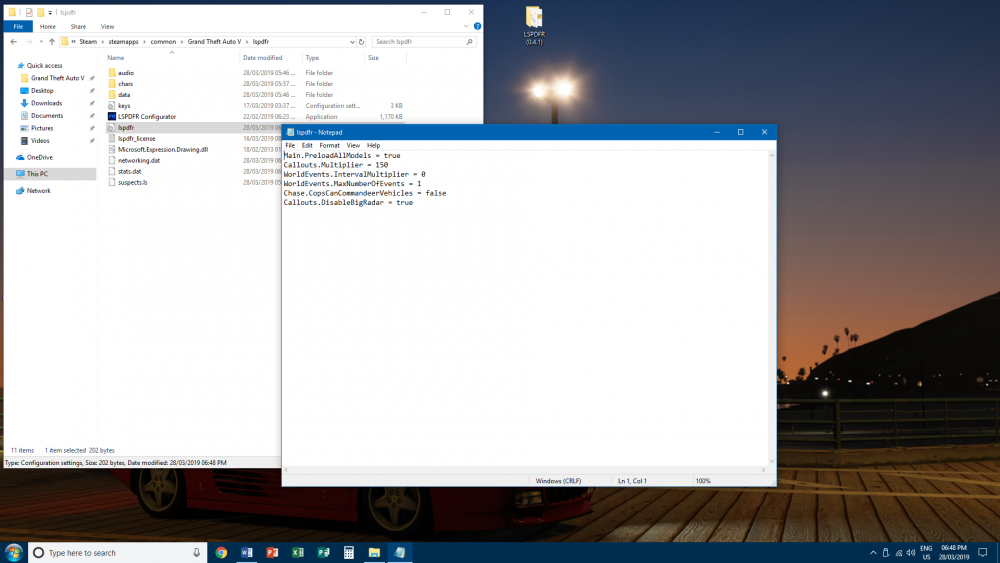Open the blue File button in Explorer

[x=18, y=27]
